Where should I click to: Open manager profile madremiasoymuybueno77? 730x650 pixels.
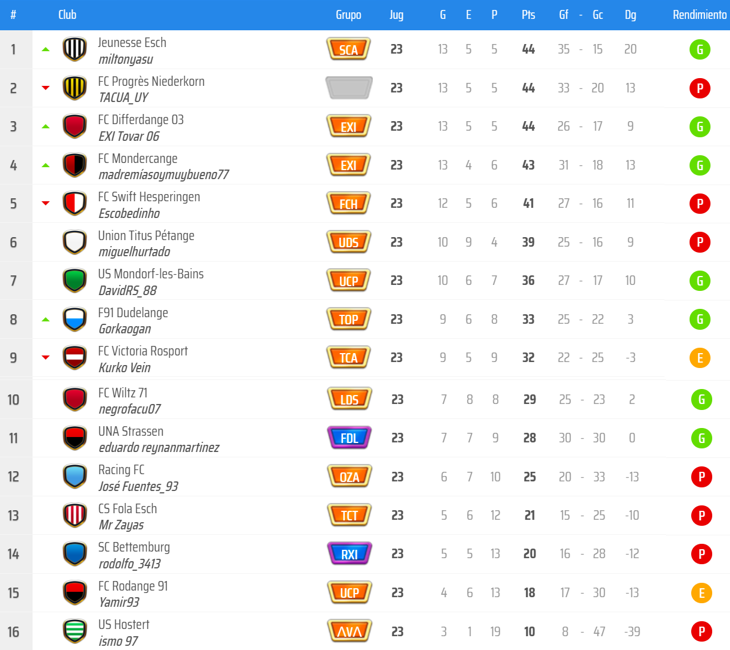[x=163, y=175]
